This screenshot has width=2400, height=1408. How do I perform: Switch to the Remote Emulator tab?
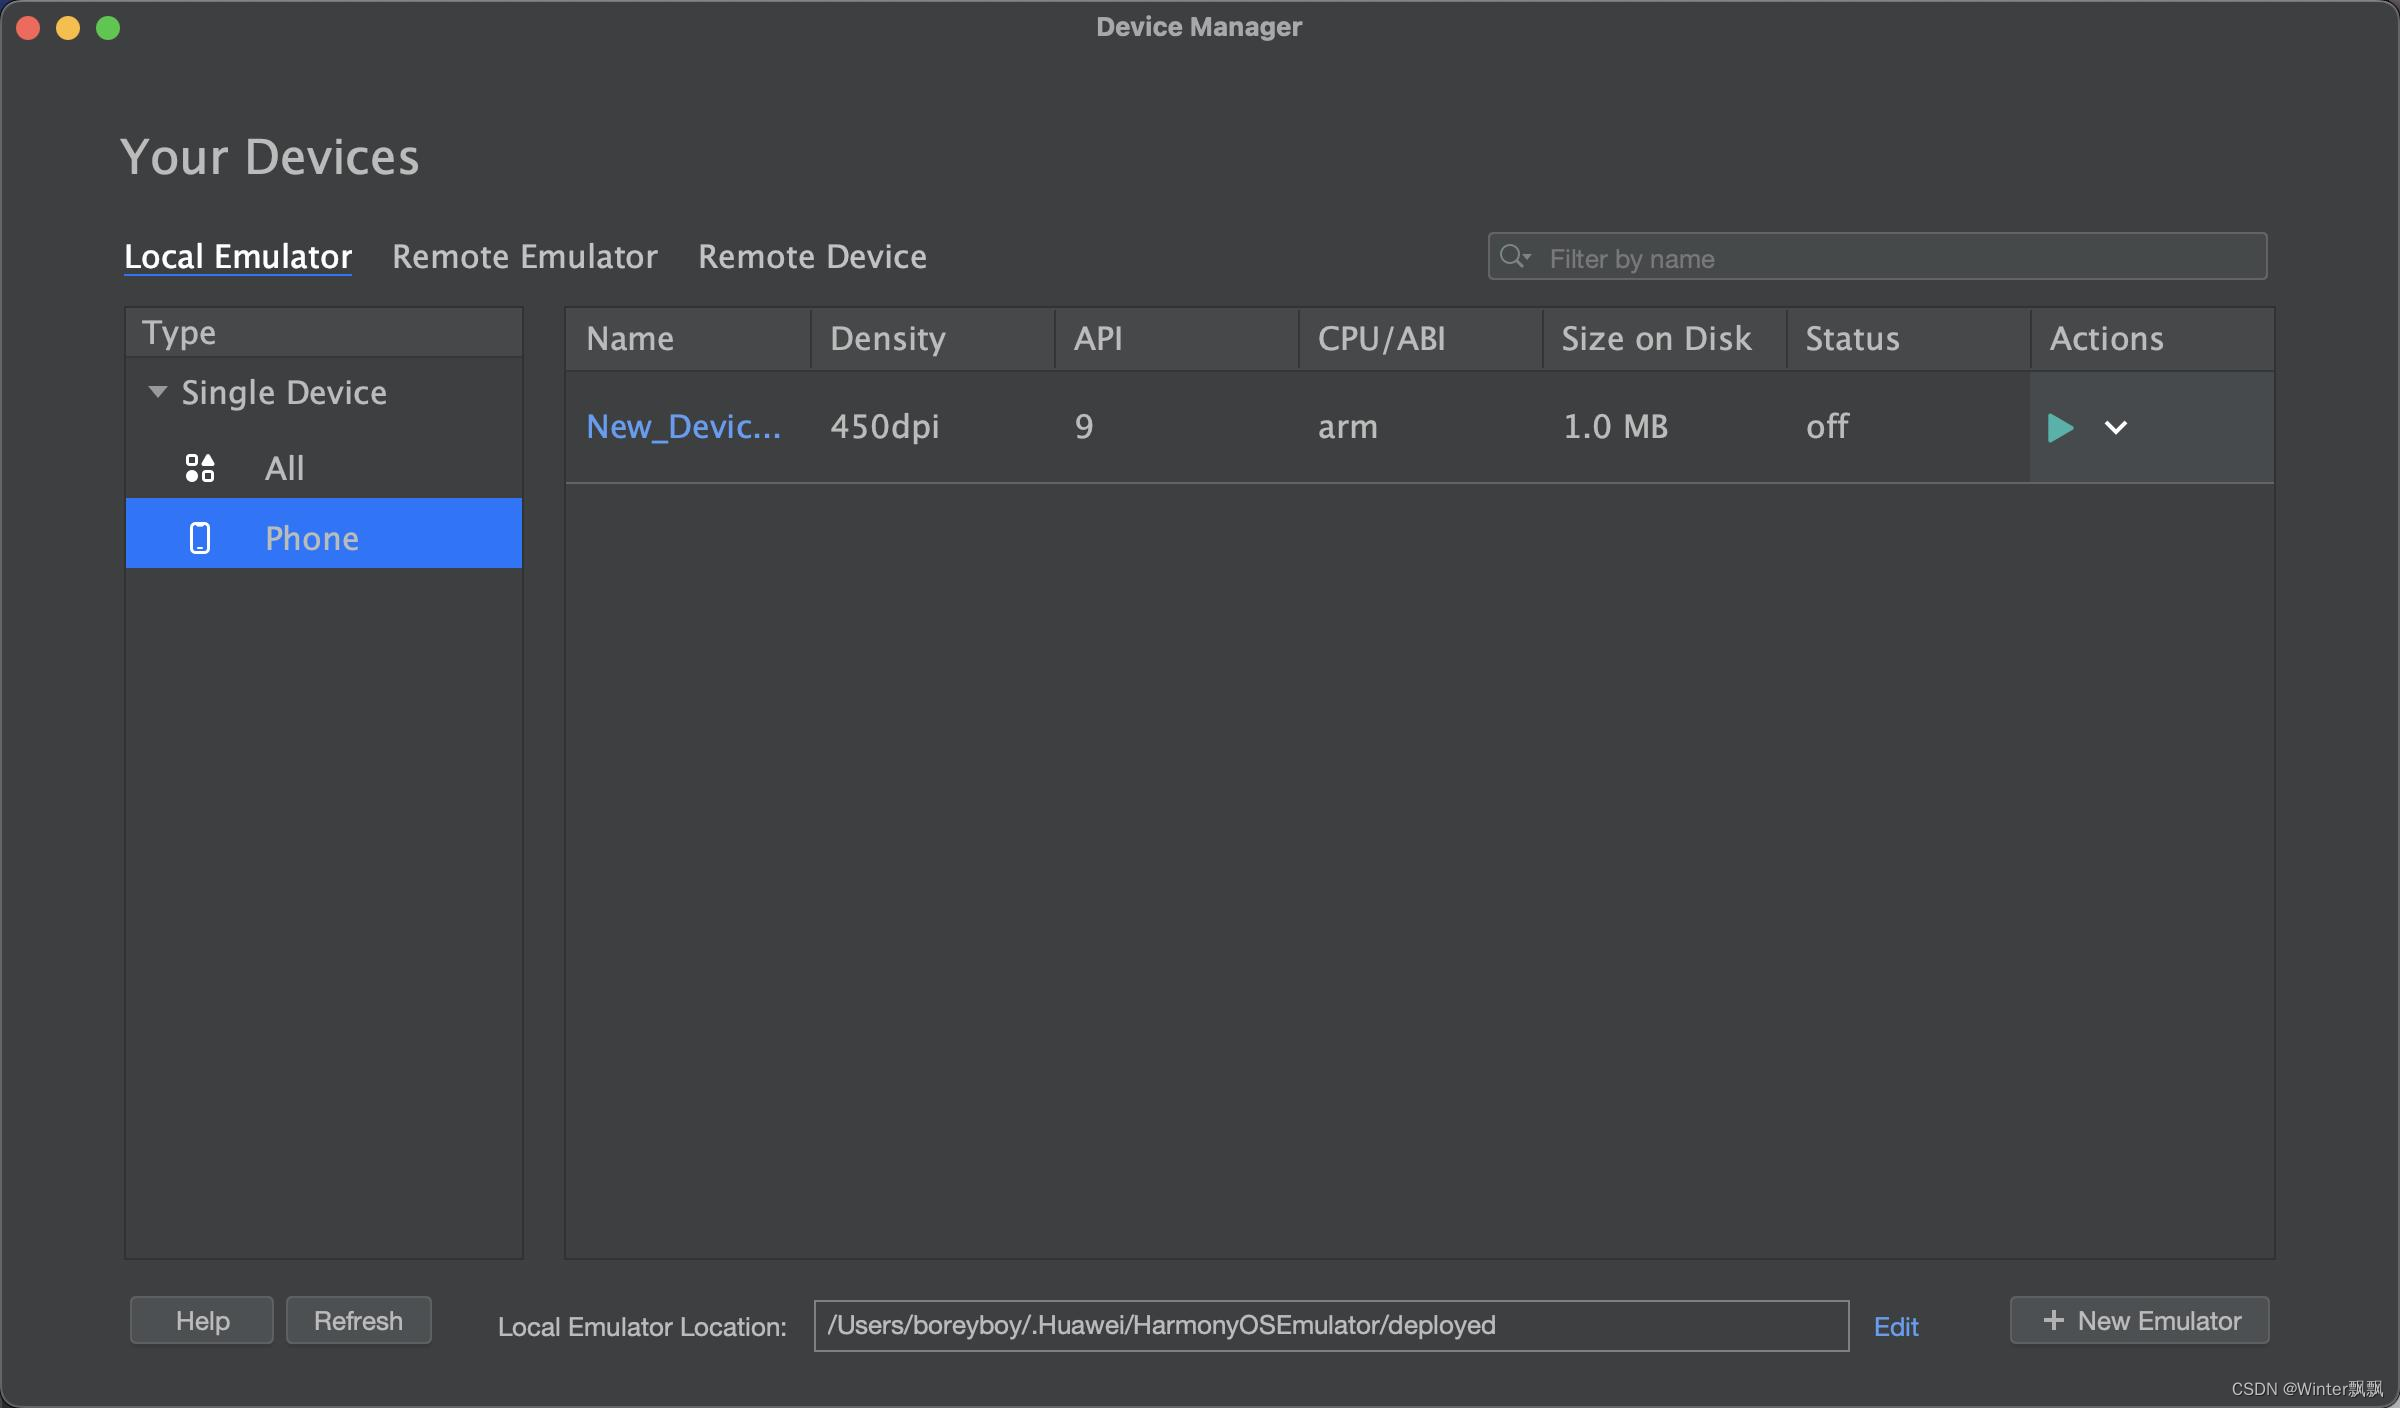pyautogui.click(x=524, y=257)
